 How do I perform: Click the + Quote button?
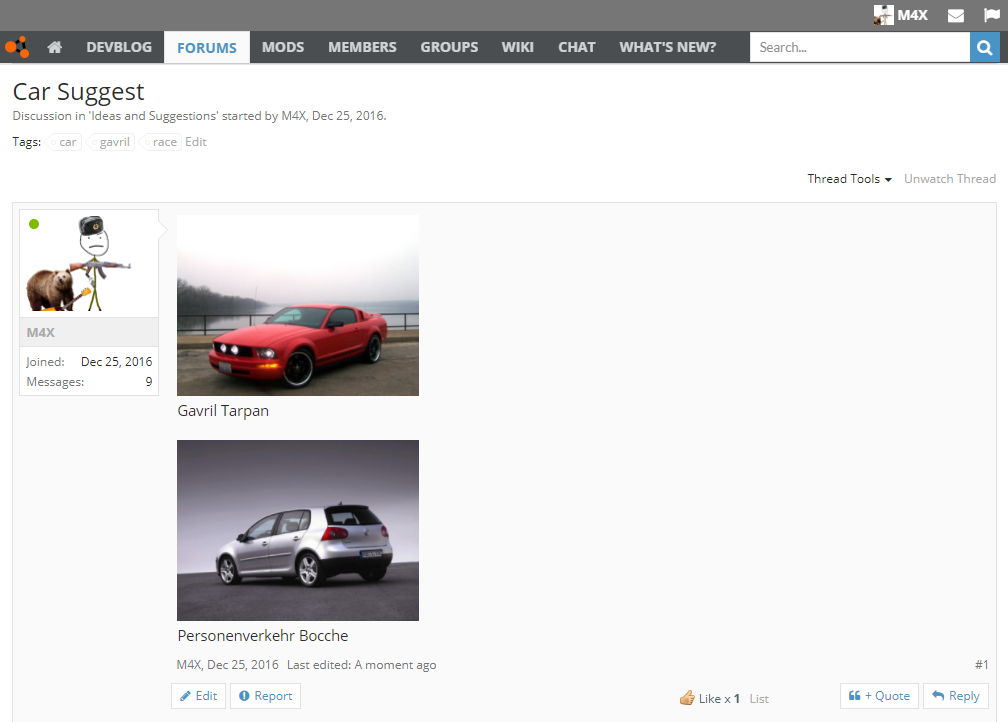(879, 696)
